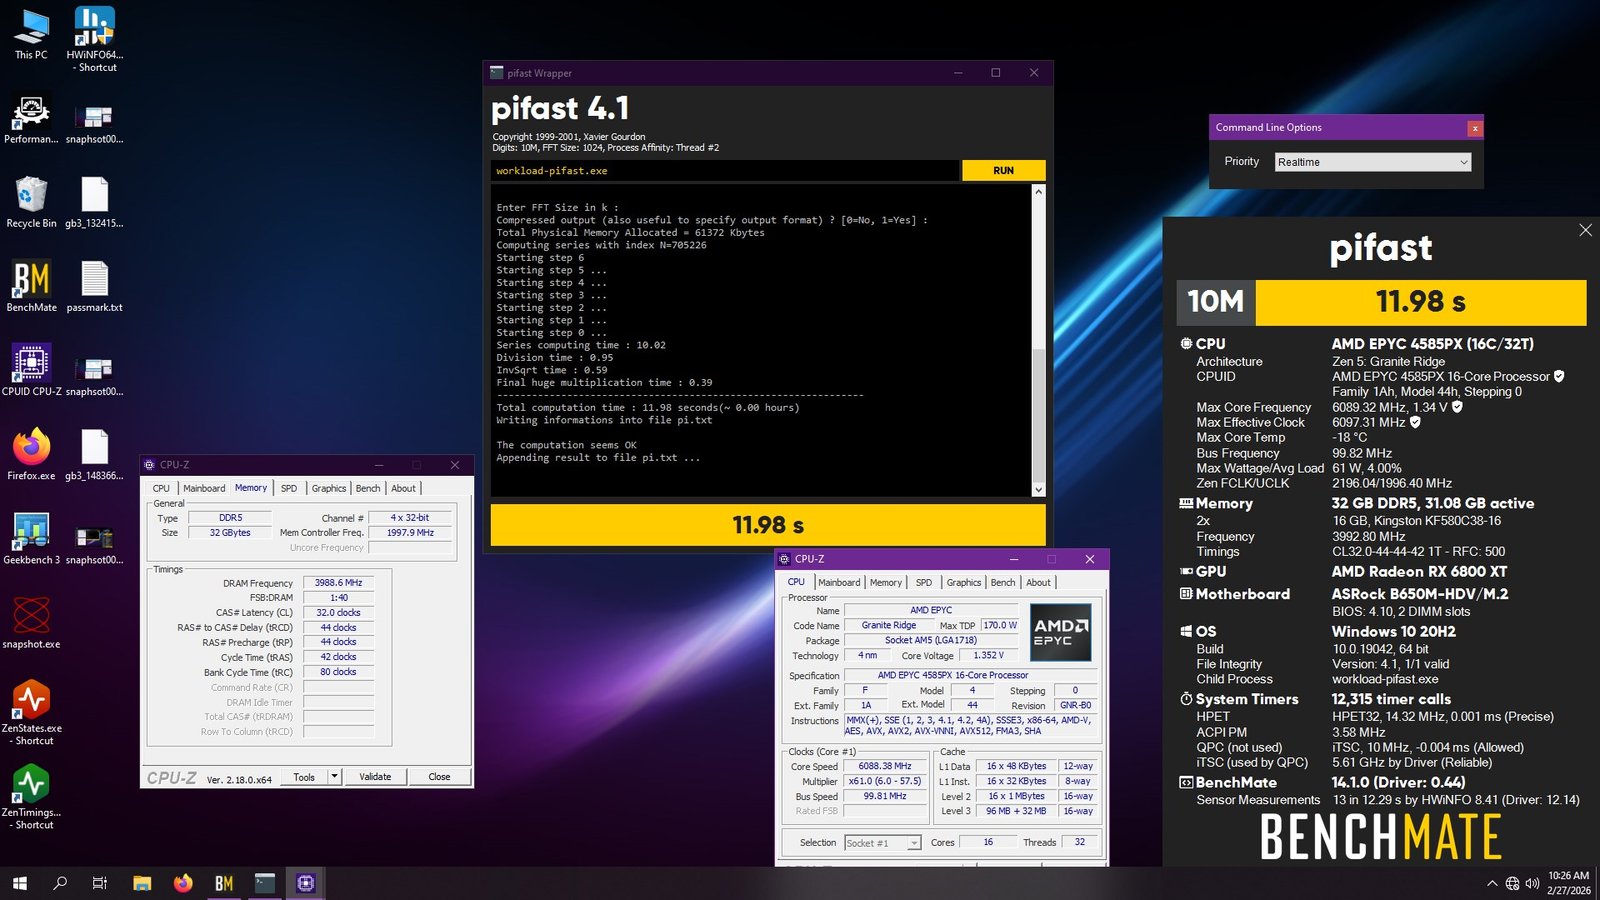Open the Priority dropdown set to Realtime
1600x900 pixels.
(1372, 162)
